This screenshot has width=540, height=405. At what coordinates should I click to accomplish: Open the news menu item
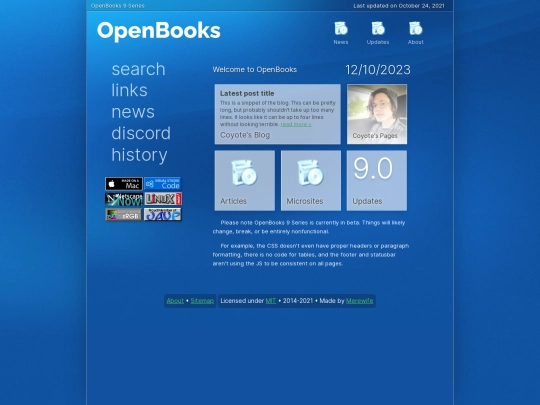click(133, 112)
